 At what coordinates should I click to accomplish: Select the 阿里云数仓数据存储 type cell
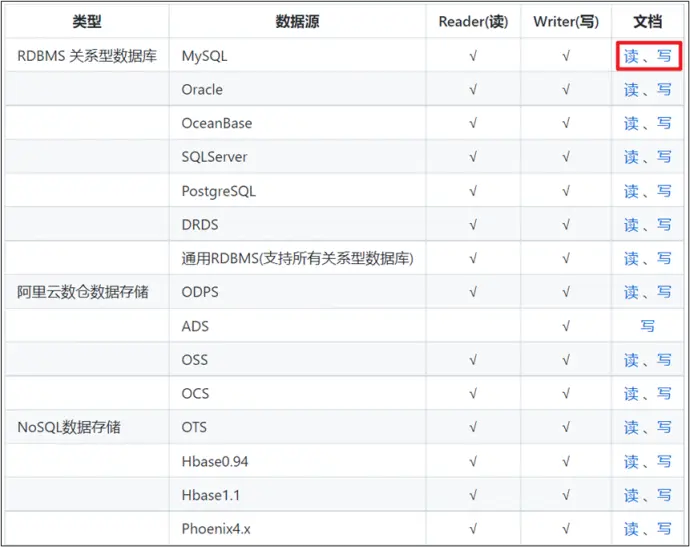coord(87,292)
